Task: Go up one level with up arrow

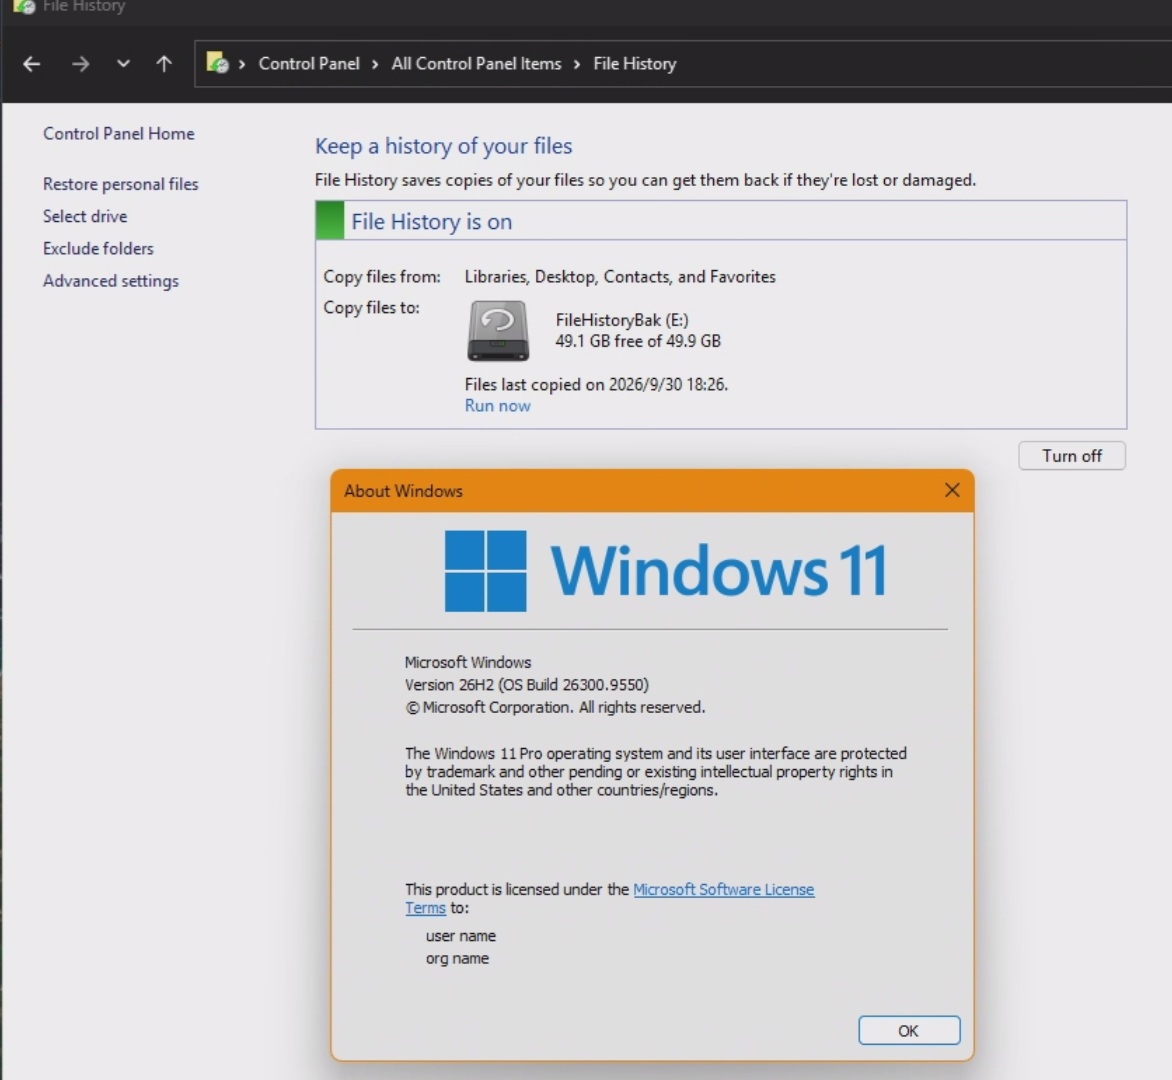Action: tap(164, 64)
